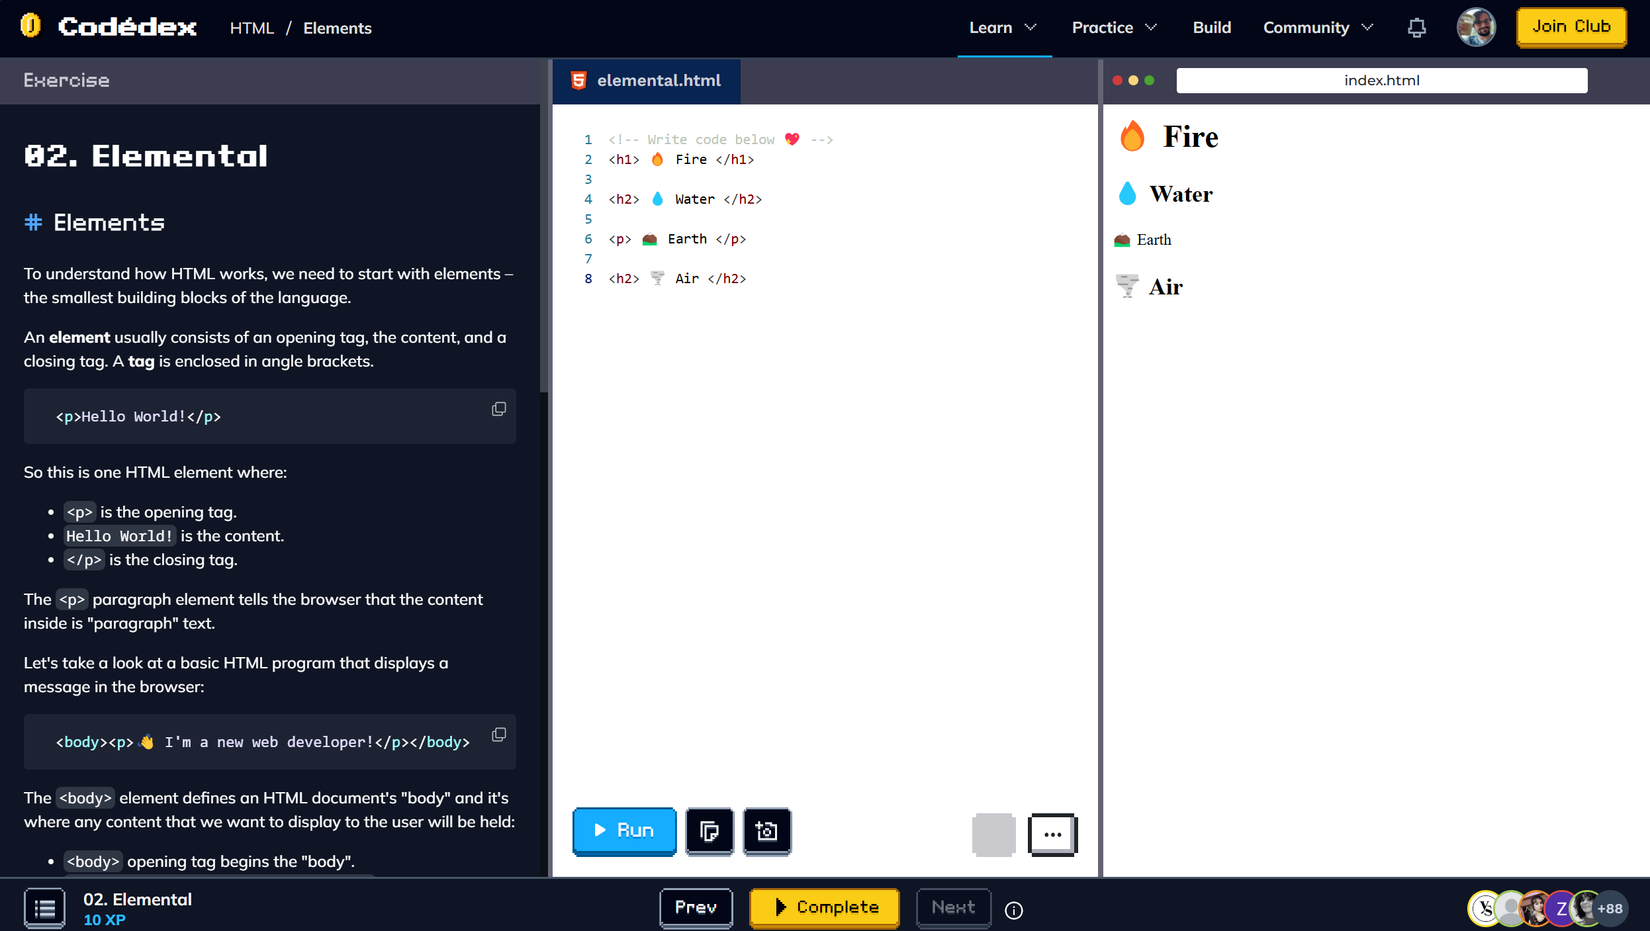Open the Community dropdown
The width and height of the screenshot is (1650, 931).
(1317, 27)
